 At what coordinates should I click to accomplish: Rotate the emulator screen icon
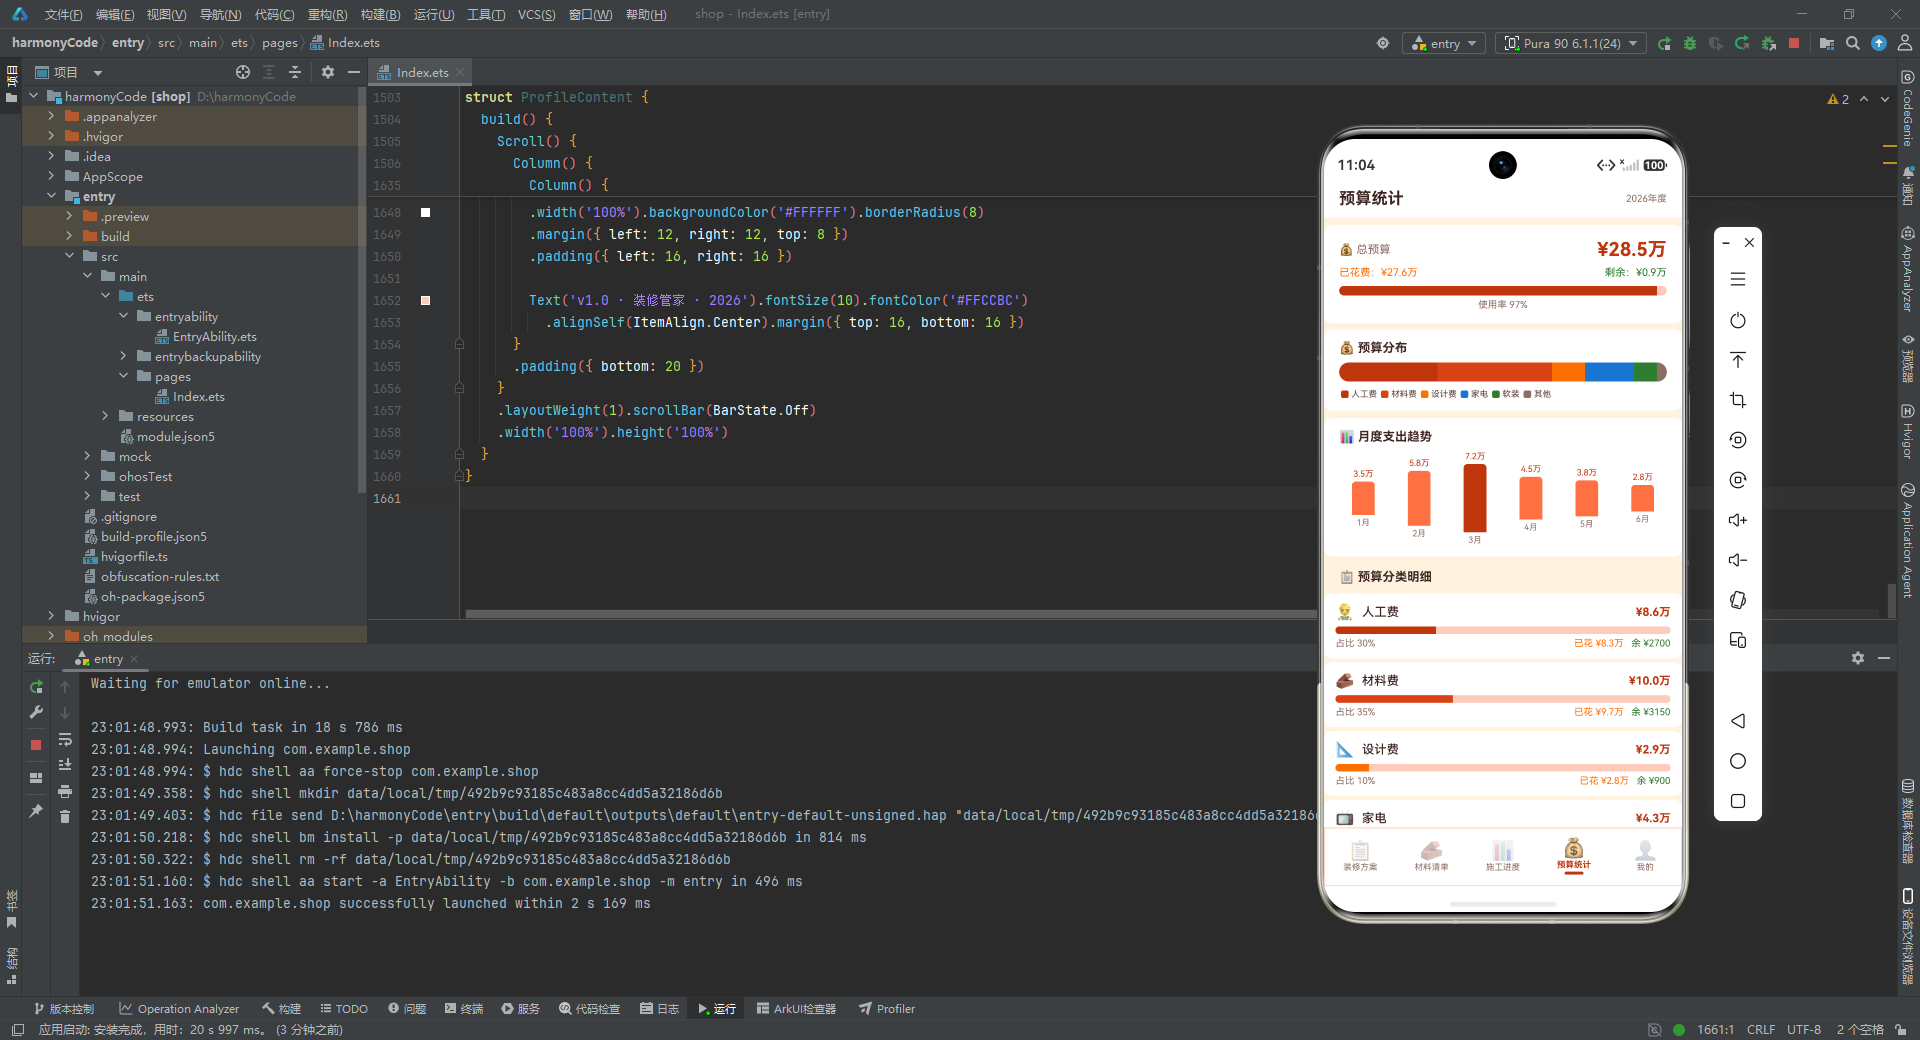pyautogui.click(x=1738, y=600)
